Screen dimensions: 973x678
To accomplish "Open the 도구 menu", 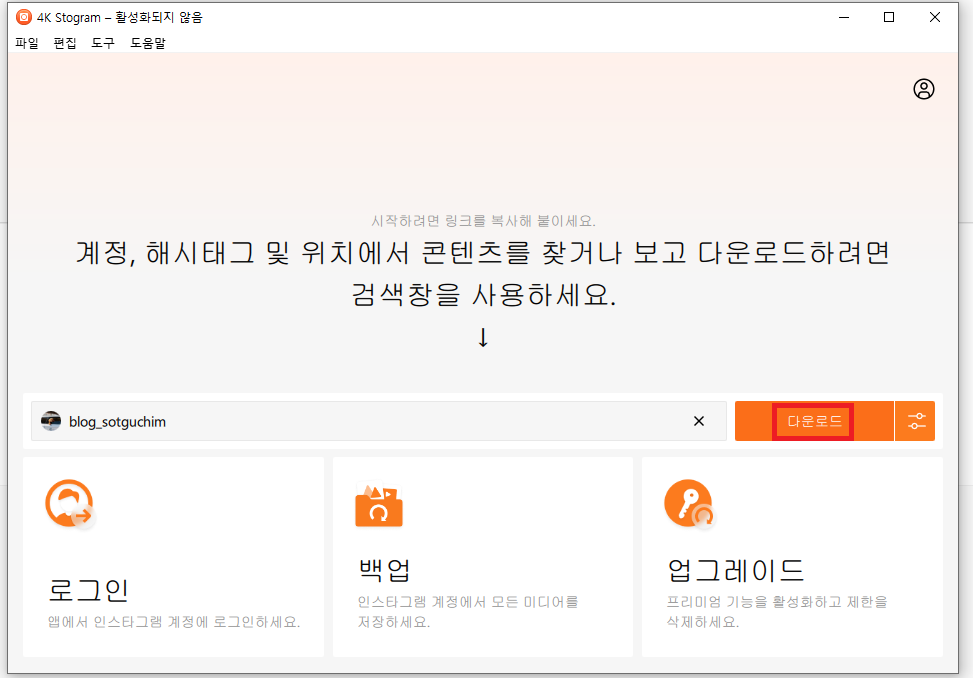I will (x=103, y=43).
